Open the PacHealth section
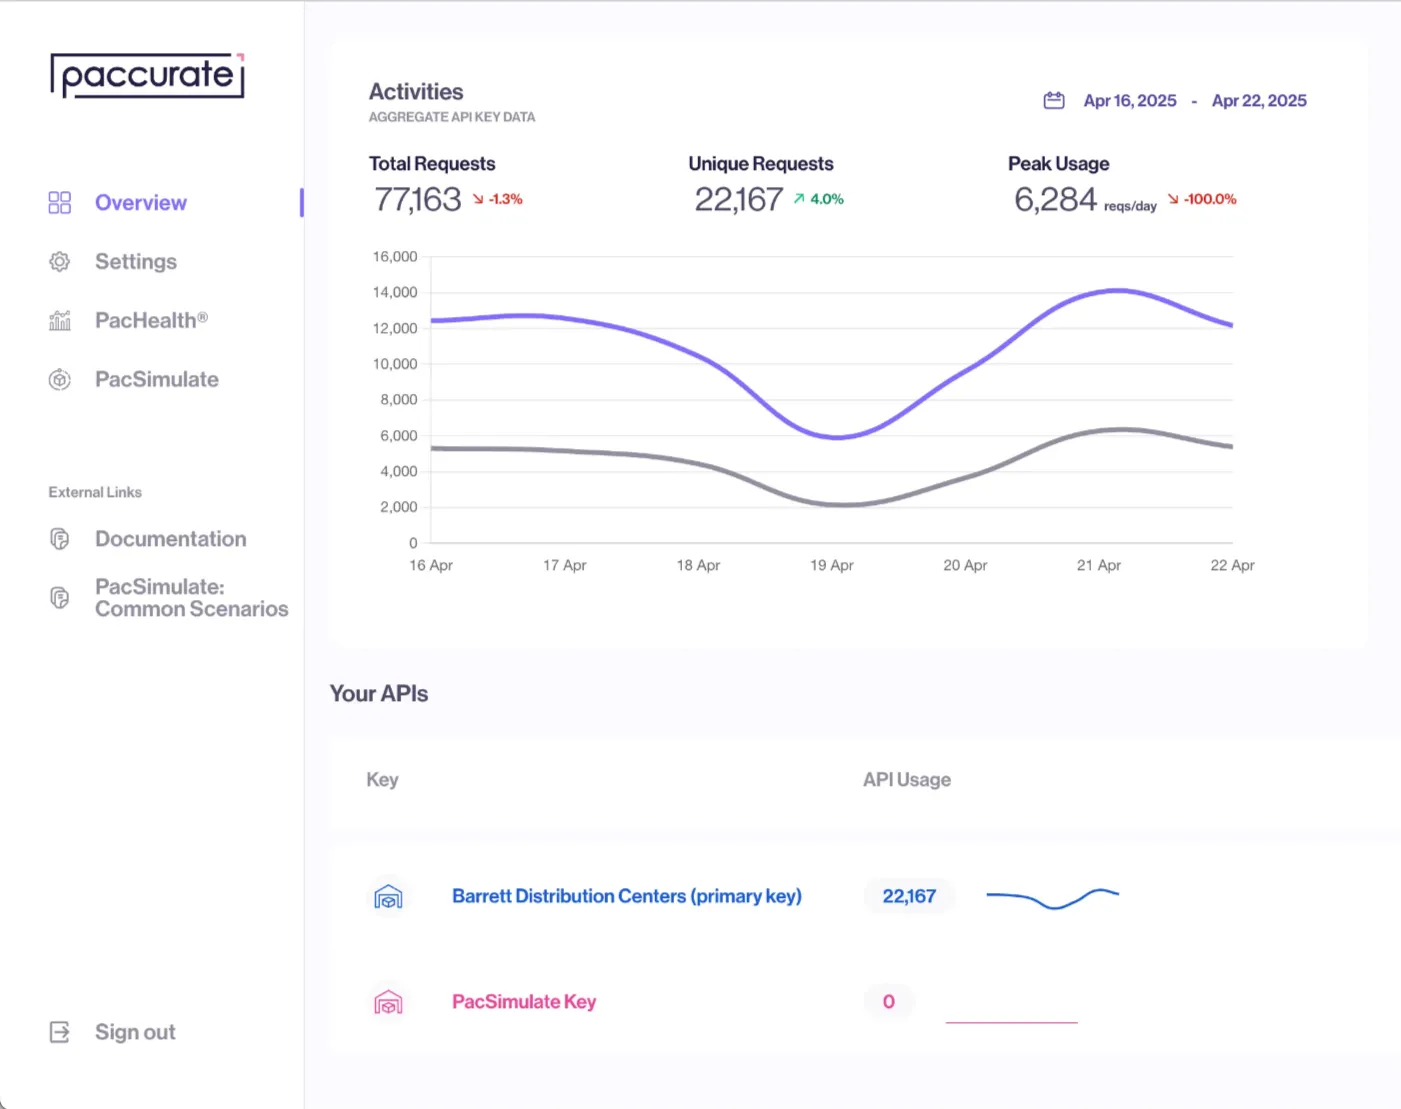The height and width of the screenshot is (1109, 1401). point(152,321)
